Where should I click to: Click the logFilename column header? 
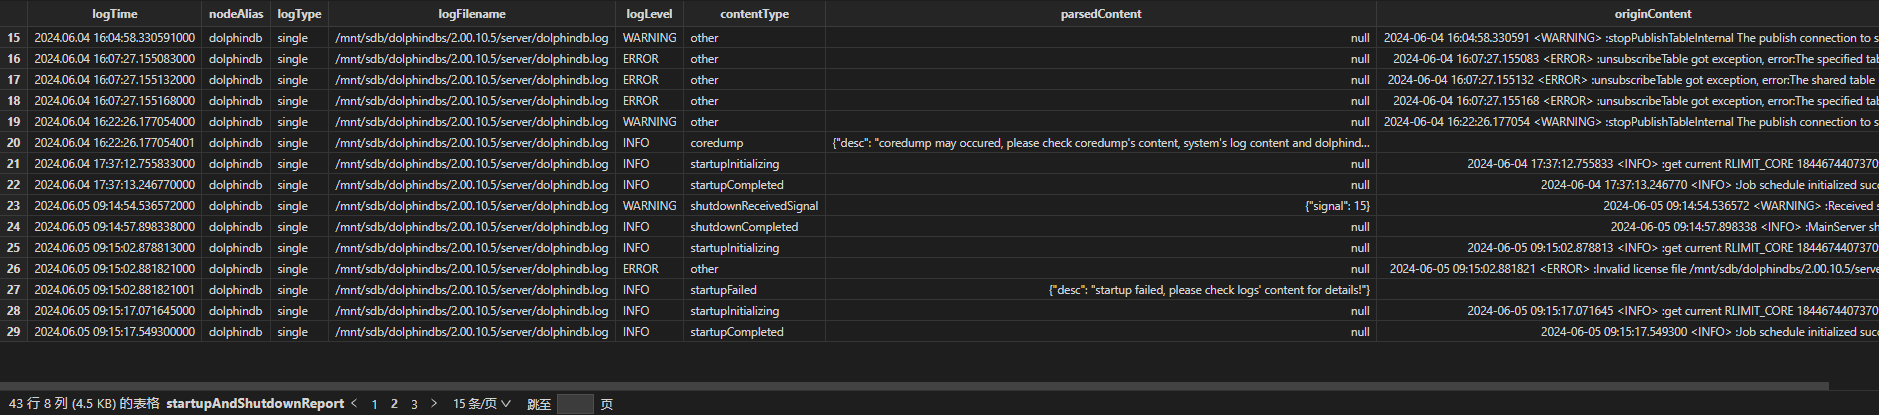[471, 14]
